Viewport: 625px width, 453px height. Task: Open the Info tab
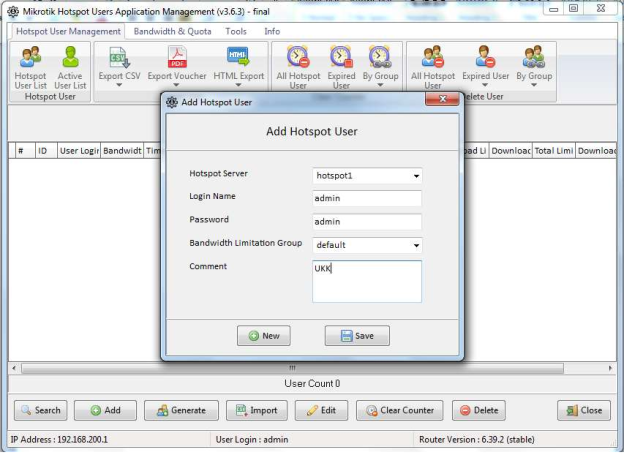pos(272,31)
